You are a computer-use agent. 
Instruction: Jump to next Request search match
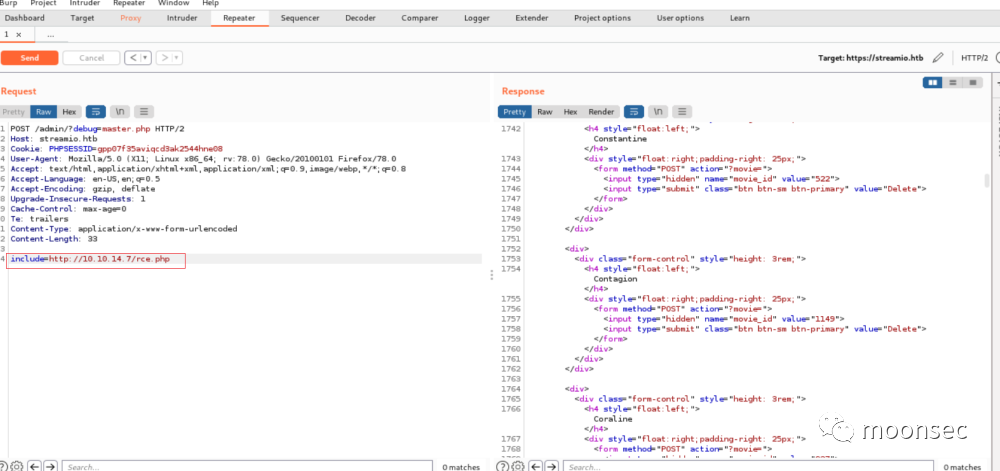coord(50,467)
